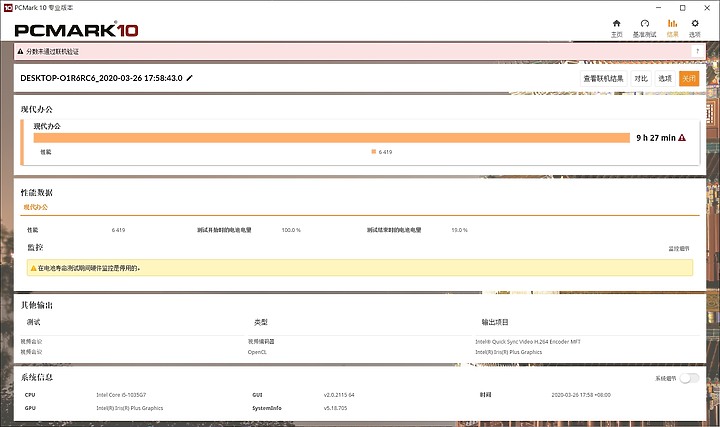Click the 查看联机结果 button
This screenshot has height=427, width=720.
coord(603,79)
